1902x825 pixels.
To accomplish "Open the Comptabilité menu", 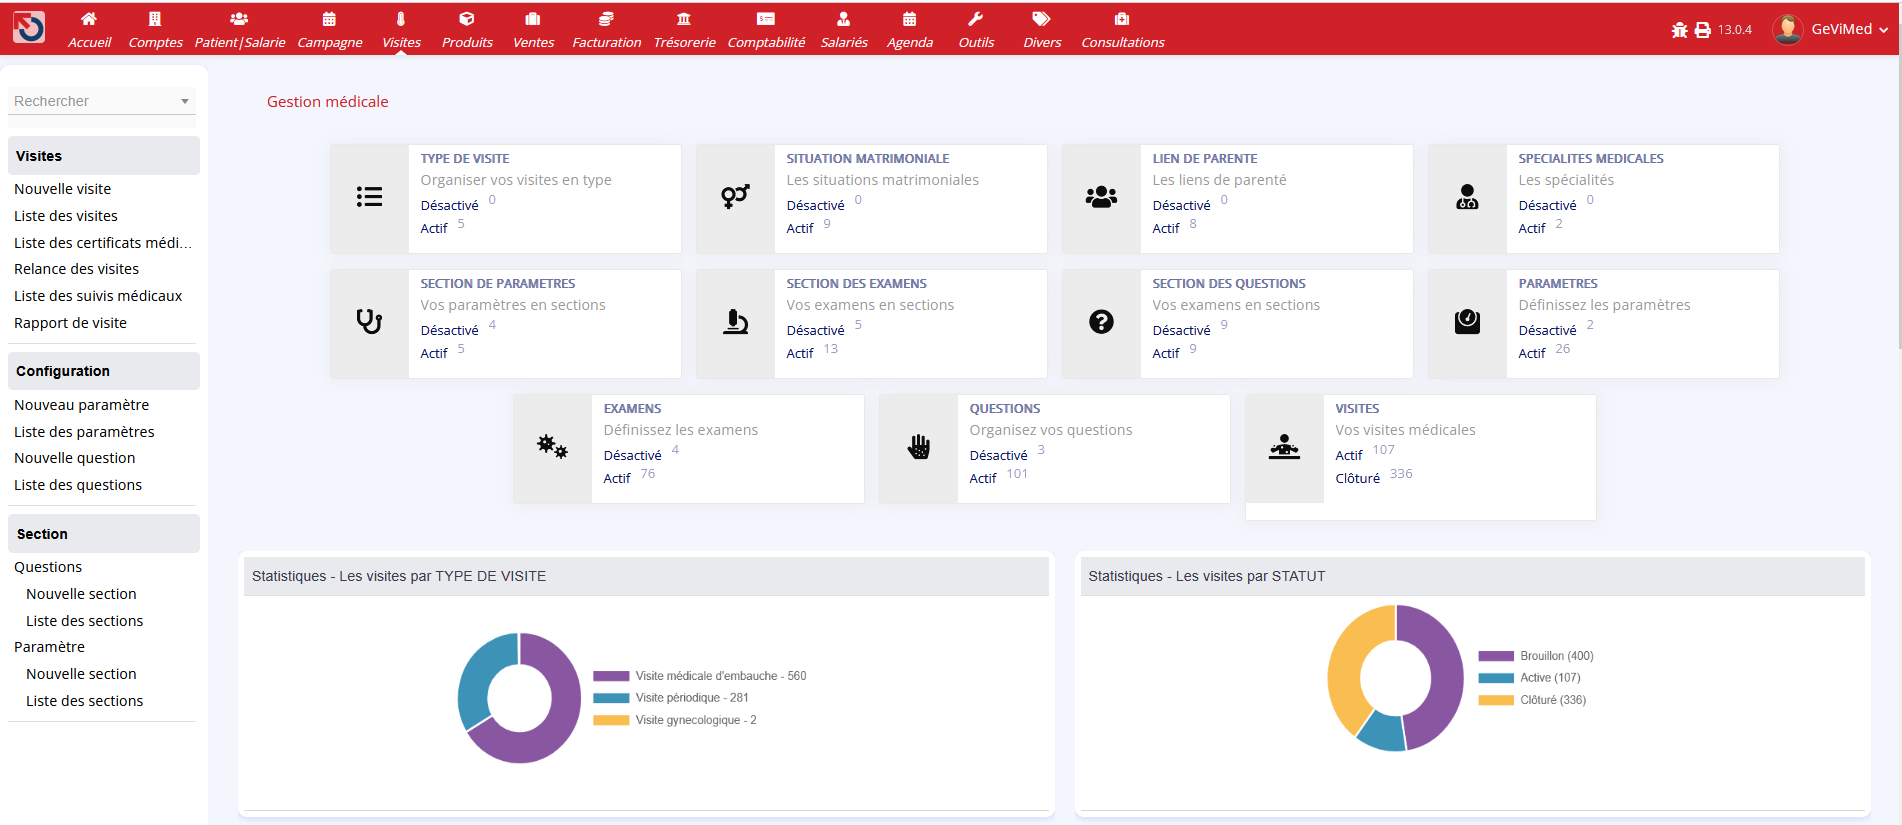I will point(766,29).
